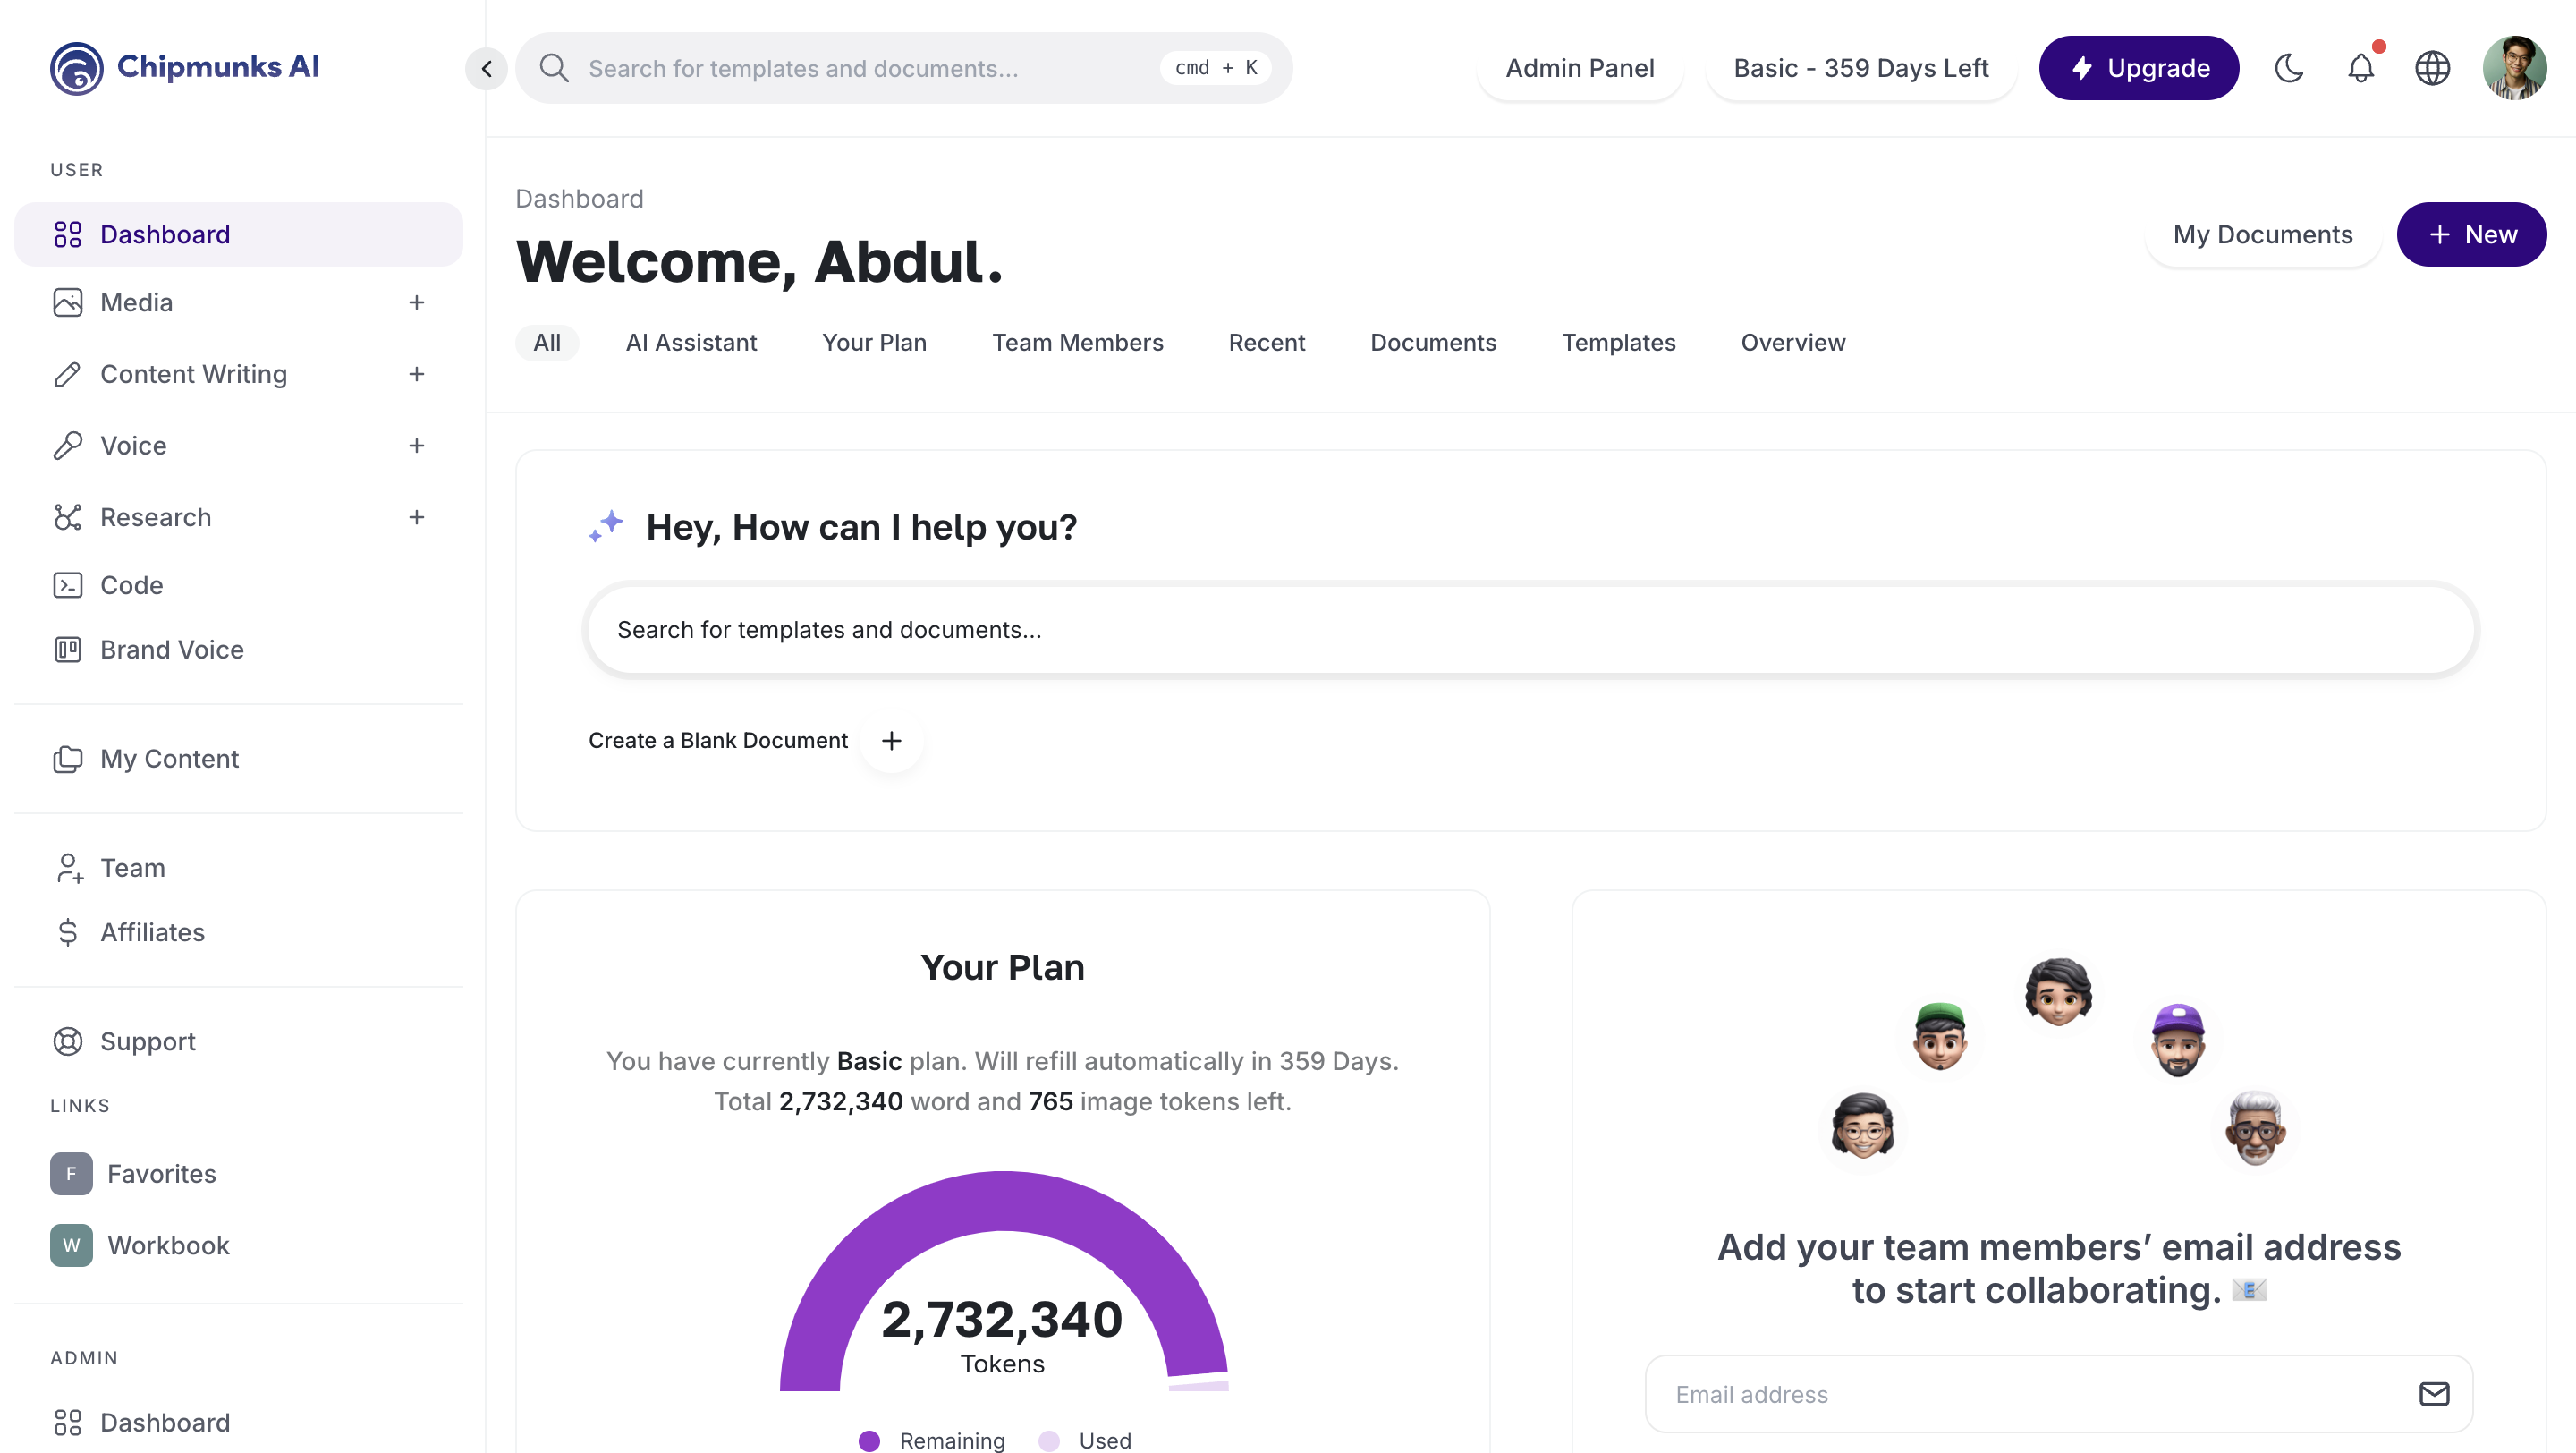Click the Upgrade button
Viewport: 2576px width, 1453px height.
pos(2140,67)
